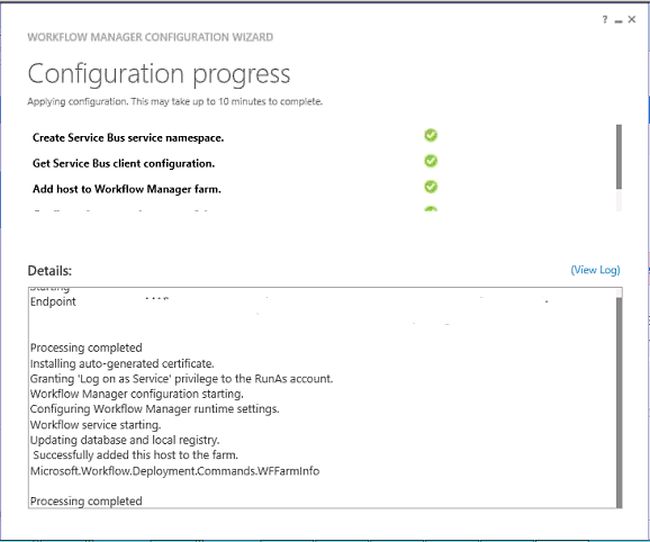
Task: Click green check beside Create Service Bus namespace
Action: [431, 136]
